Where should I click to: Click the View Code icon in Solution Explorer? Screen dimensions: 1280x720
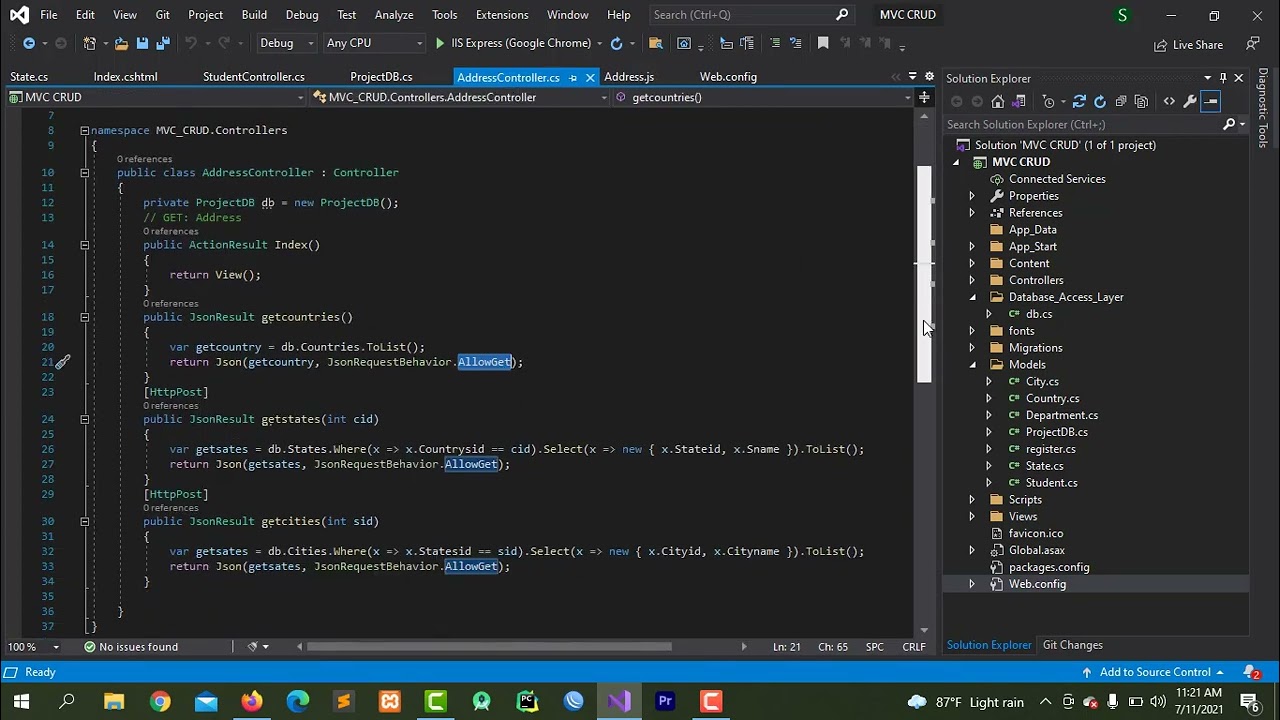(1168, 101)
